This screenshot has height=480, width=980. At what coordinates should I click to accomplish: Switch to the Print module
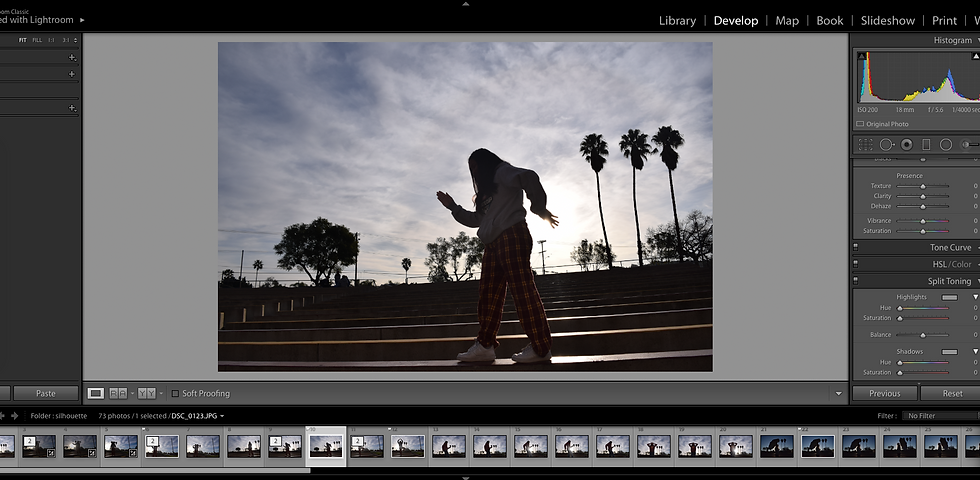click(944, 20)
